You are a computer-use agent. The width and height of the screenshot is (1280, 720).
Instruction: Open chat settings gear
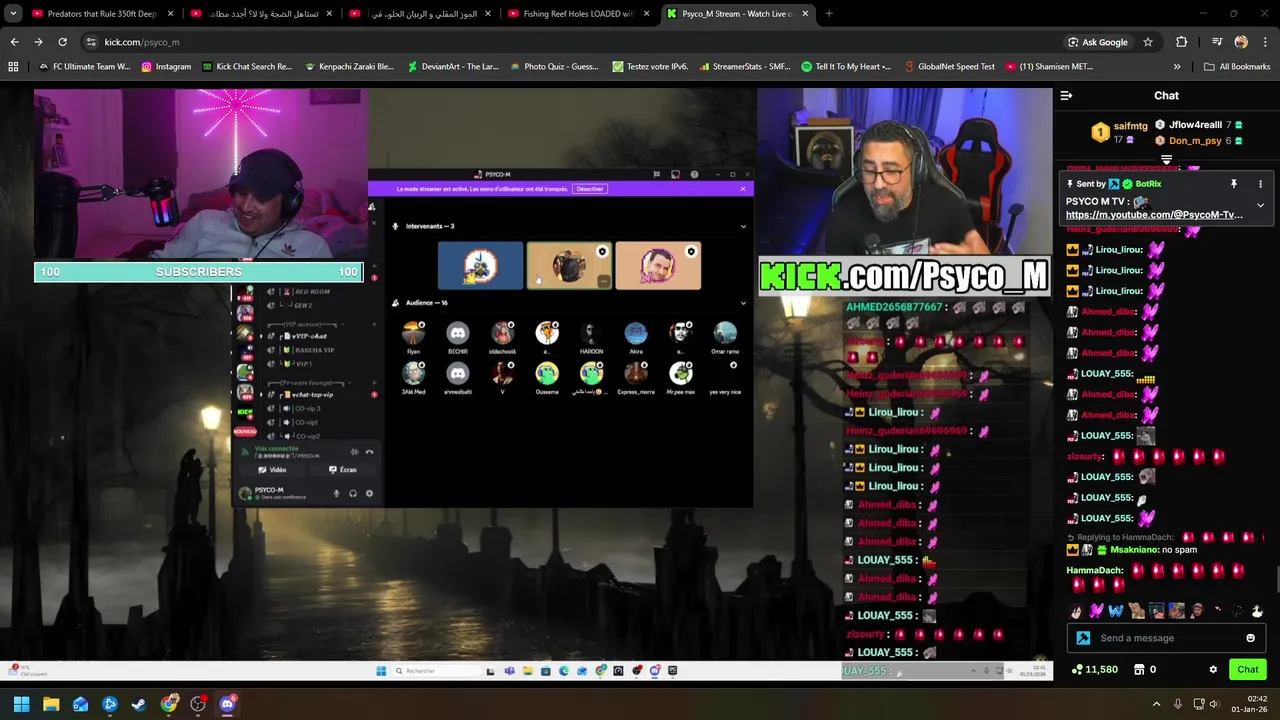tap(1213, 670)
